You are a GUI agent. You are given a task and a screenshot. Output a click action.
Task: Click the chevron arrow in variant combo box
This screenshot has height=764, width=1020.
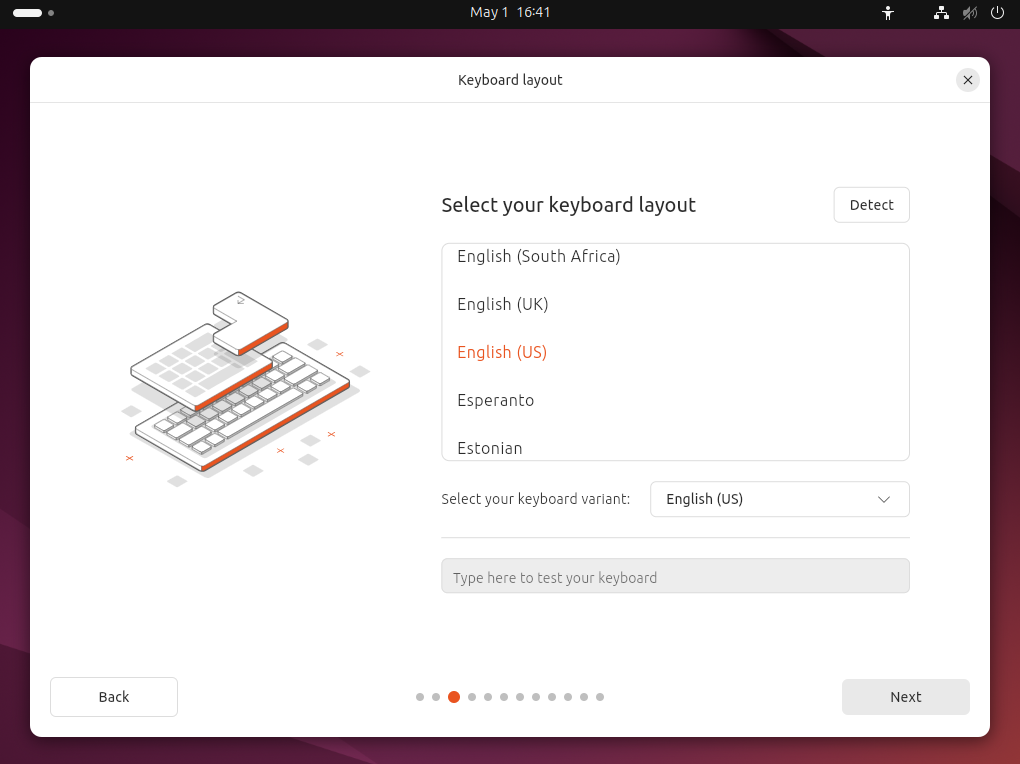(884, 499)
